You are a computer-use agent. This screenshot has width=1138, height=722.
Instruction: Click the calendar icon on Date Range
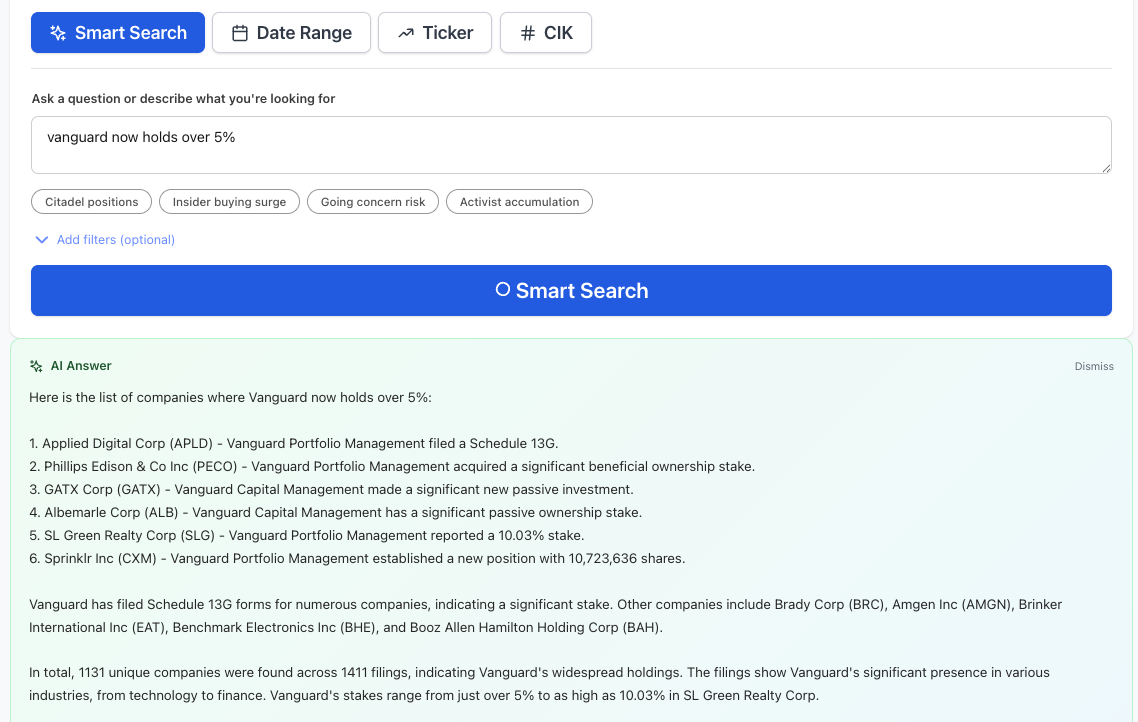[240, 33]
